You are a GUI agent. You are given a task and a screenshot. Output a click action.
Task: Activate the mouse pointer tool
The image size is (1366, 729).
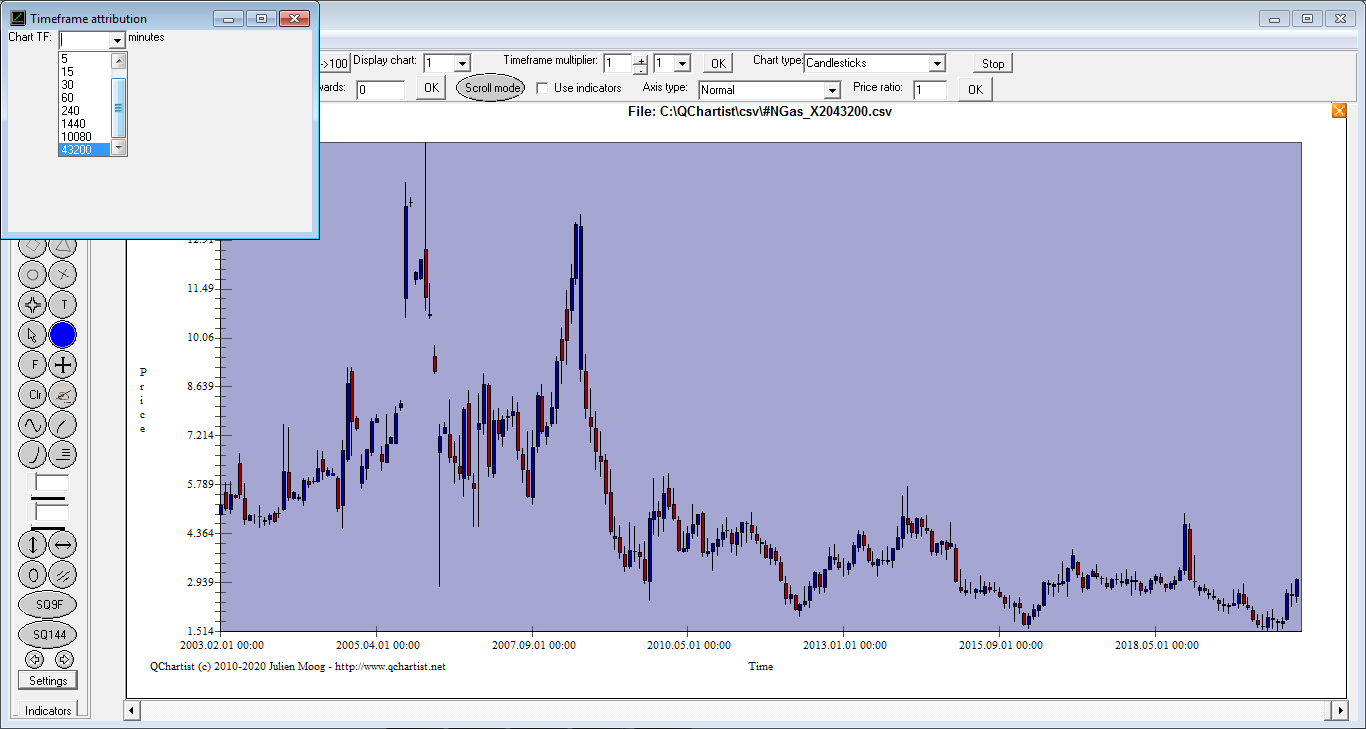coord(33,335)
